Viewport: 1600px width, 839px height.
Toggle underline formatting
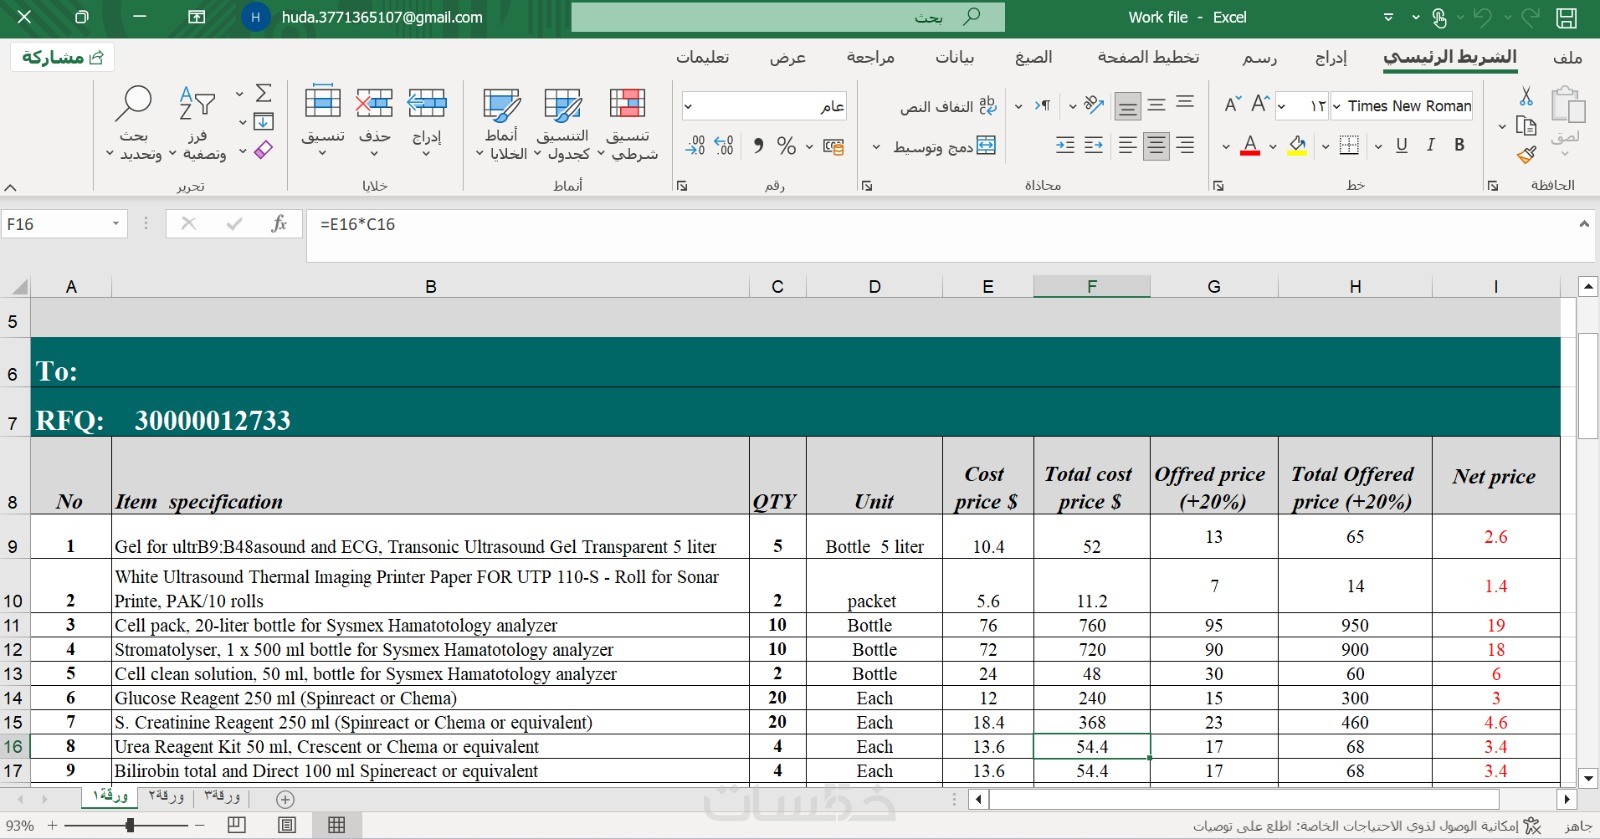click(x=1401, y=146)
